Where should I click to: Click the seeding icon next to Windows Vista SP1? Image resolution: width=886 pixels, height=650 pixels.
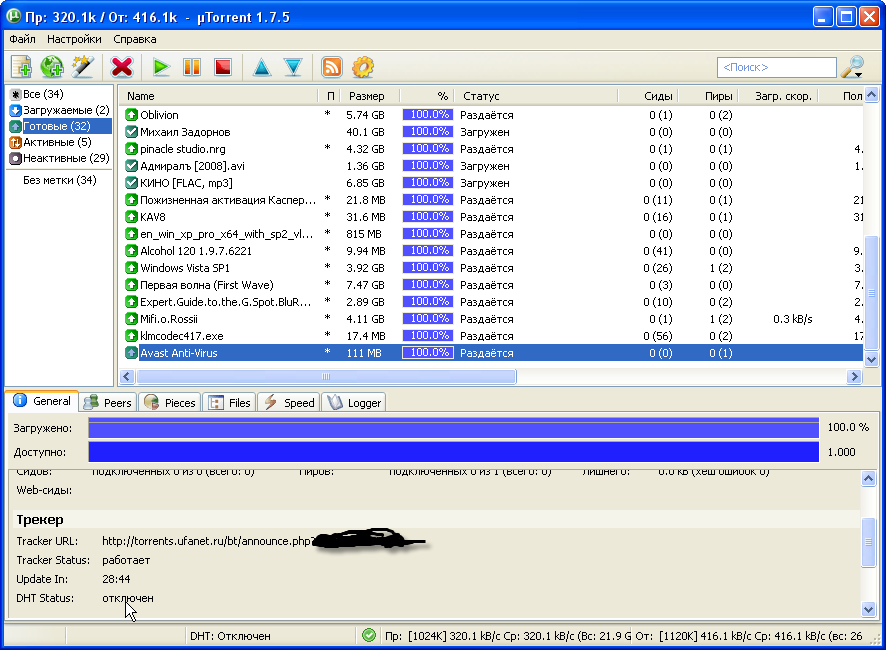(131, 267)
